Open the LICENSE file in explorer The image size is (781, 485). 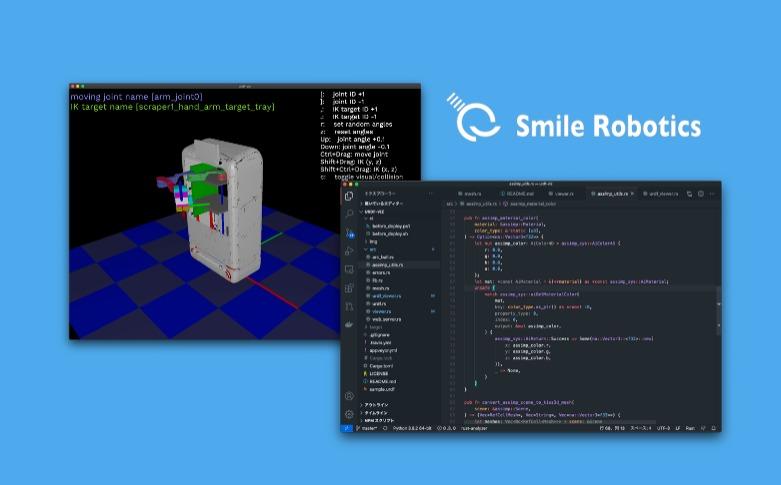[379, 373]
